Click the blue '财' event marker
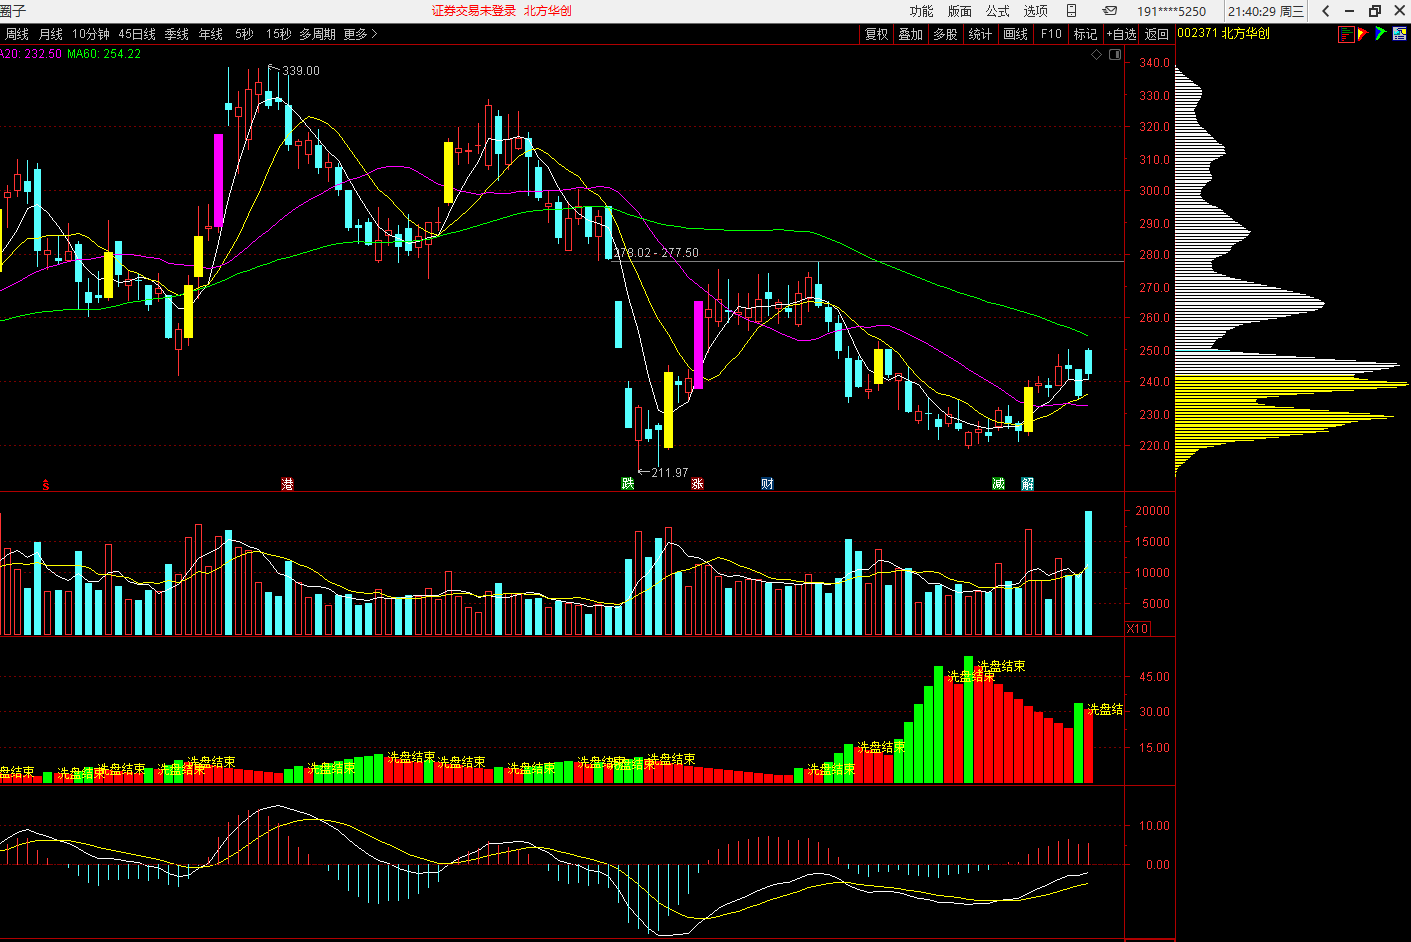1411x942 pixels. (767, 484)
